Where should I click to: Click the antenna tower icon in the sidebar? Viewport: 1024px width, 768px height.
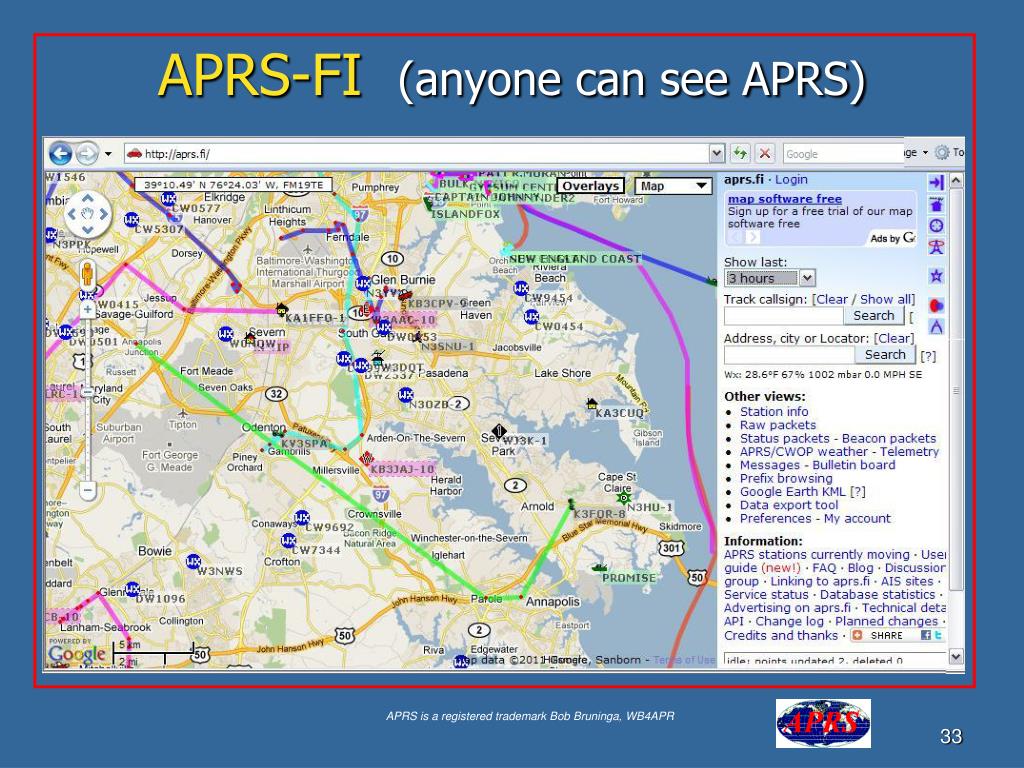[x=936, y=247]
